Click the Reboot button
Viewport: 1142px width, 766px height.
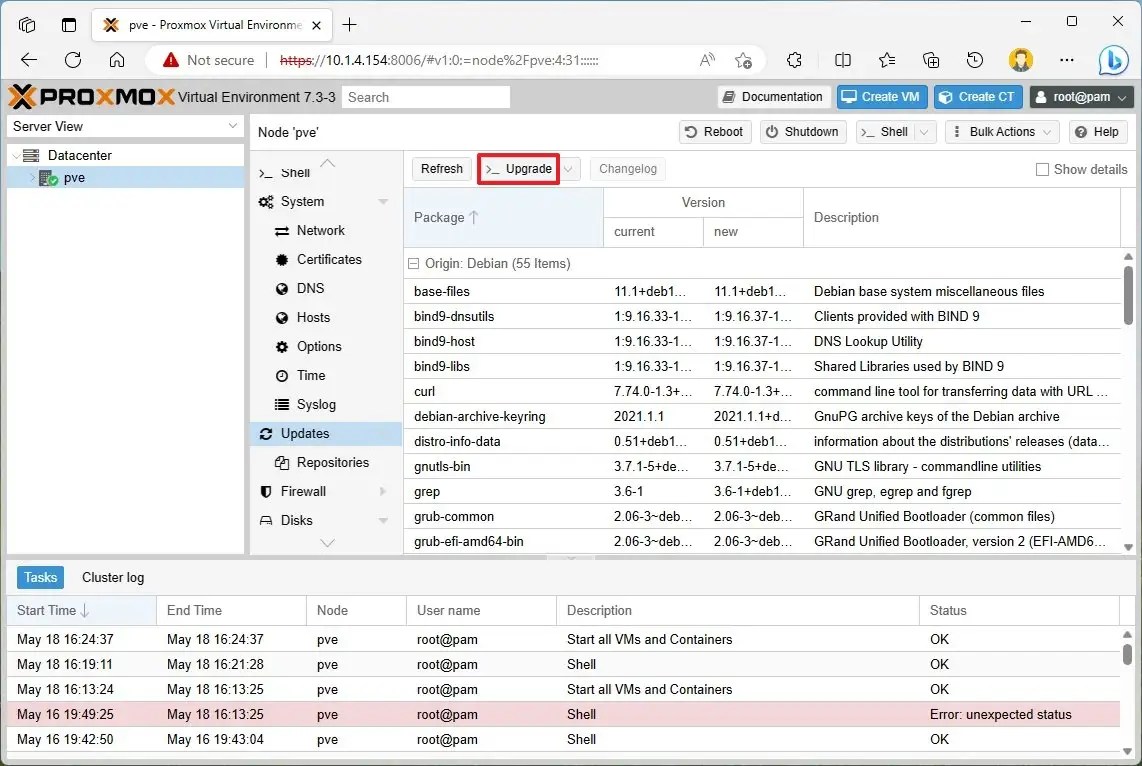(x=715, y=132)
